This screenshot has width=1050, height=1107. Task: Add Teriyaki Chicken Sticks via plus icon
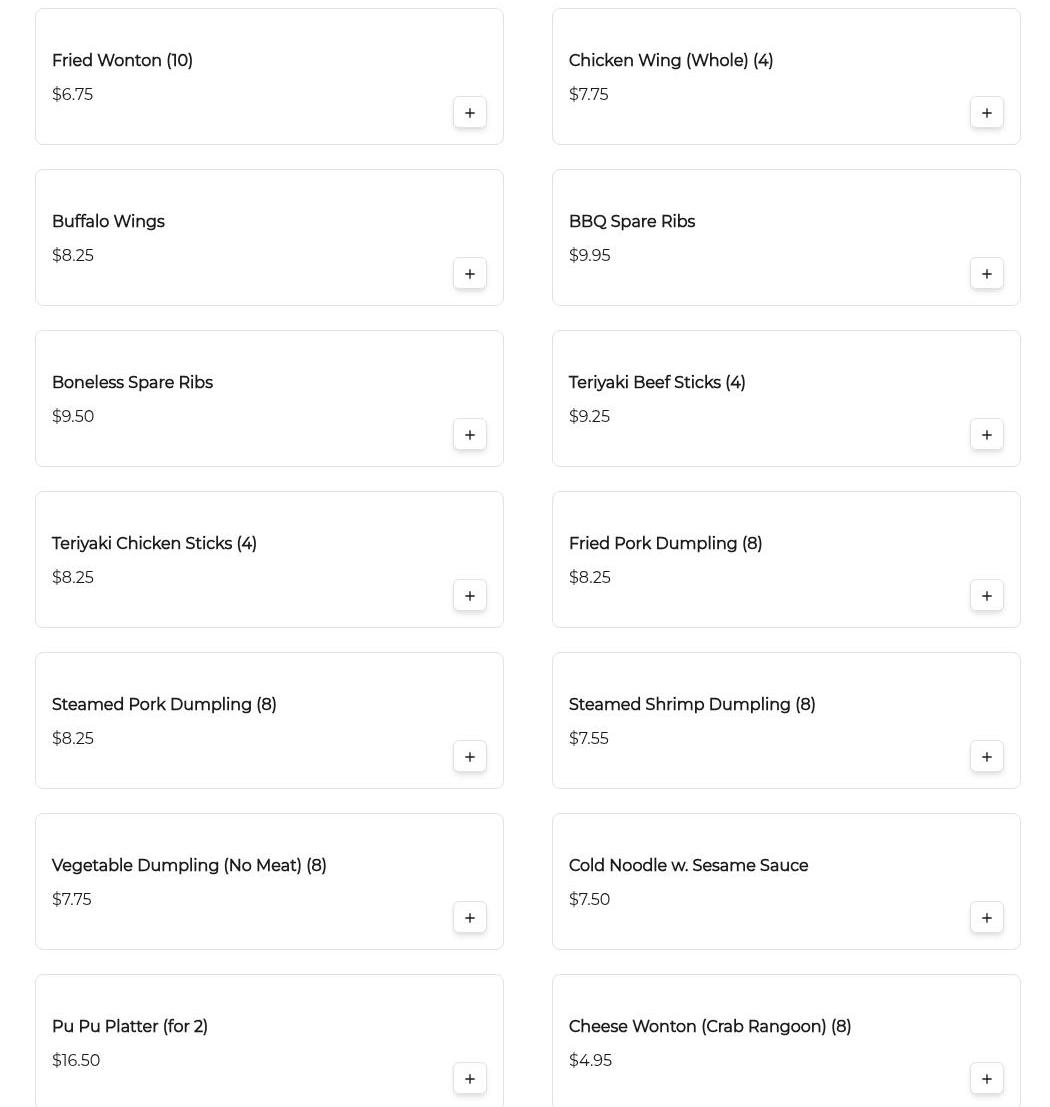(470, 596)
